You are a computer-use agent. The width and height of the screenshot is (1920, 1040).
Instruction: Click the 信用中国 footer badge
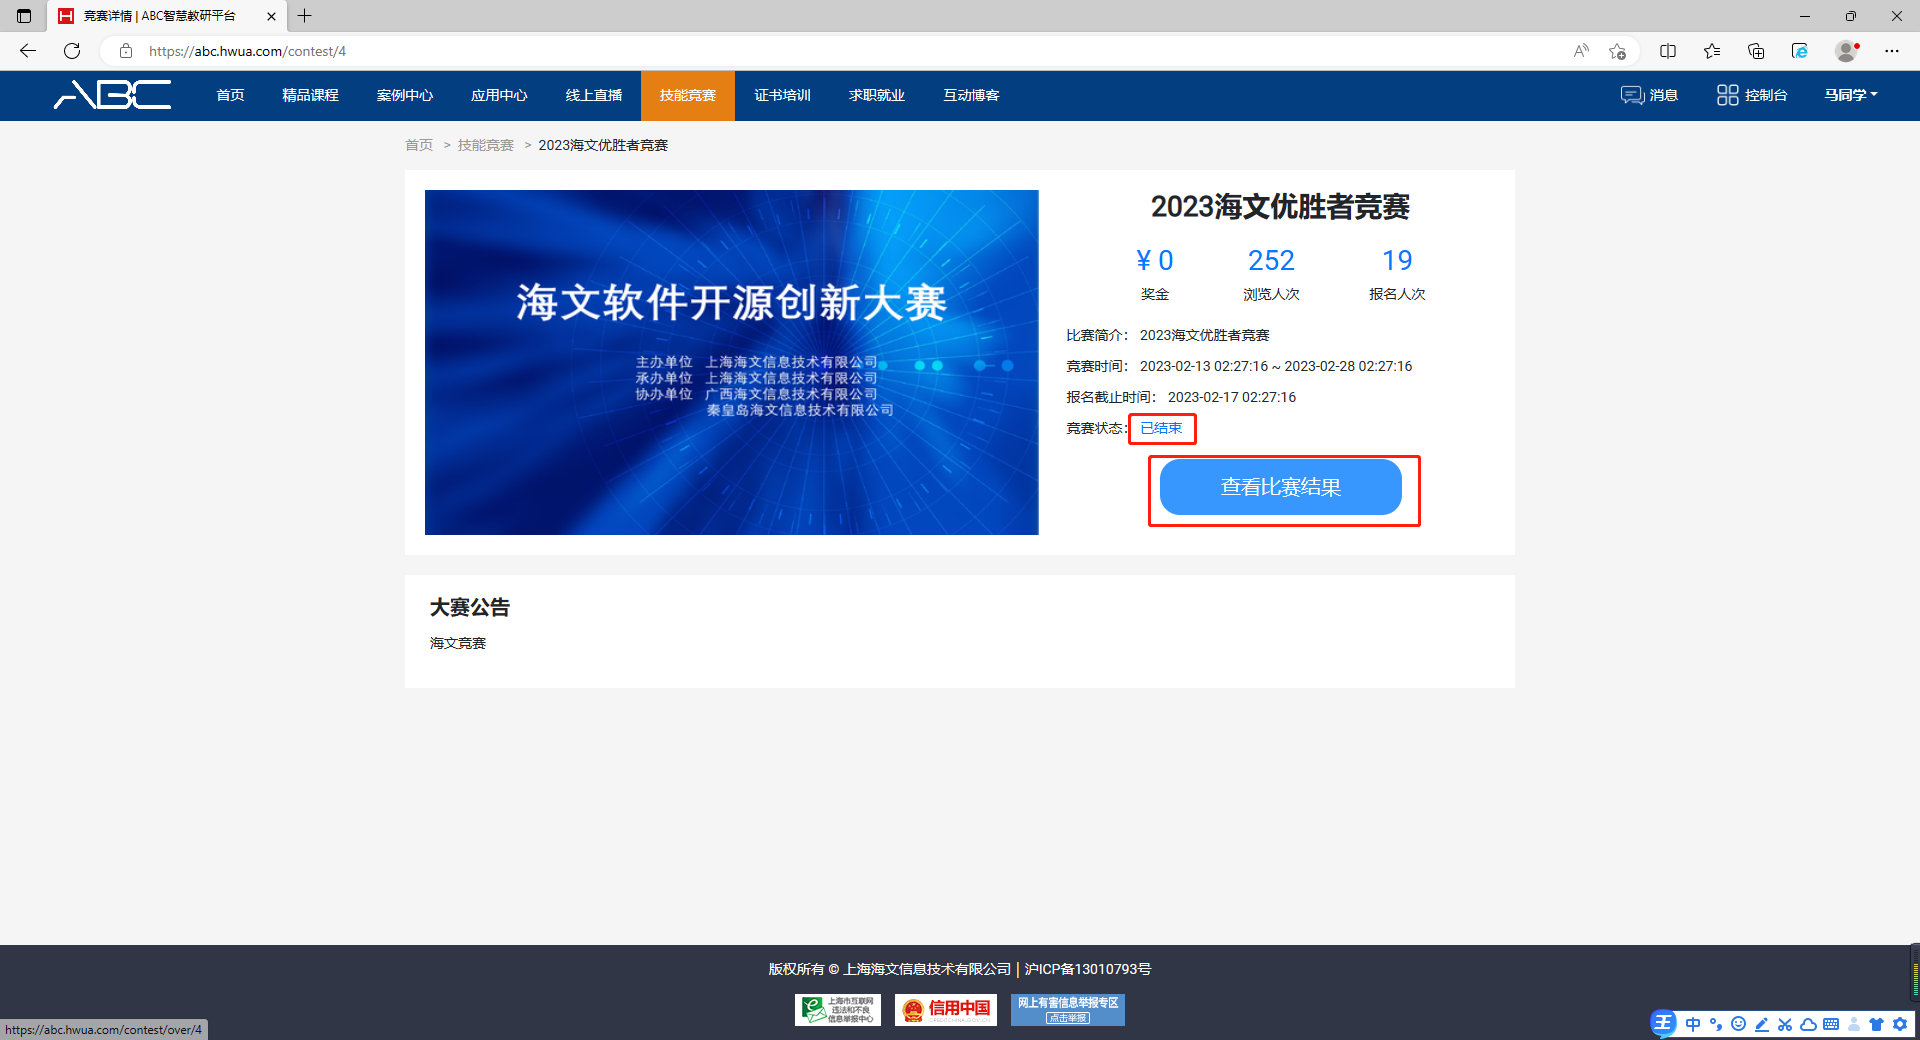[946, 1010]
